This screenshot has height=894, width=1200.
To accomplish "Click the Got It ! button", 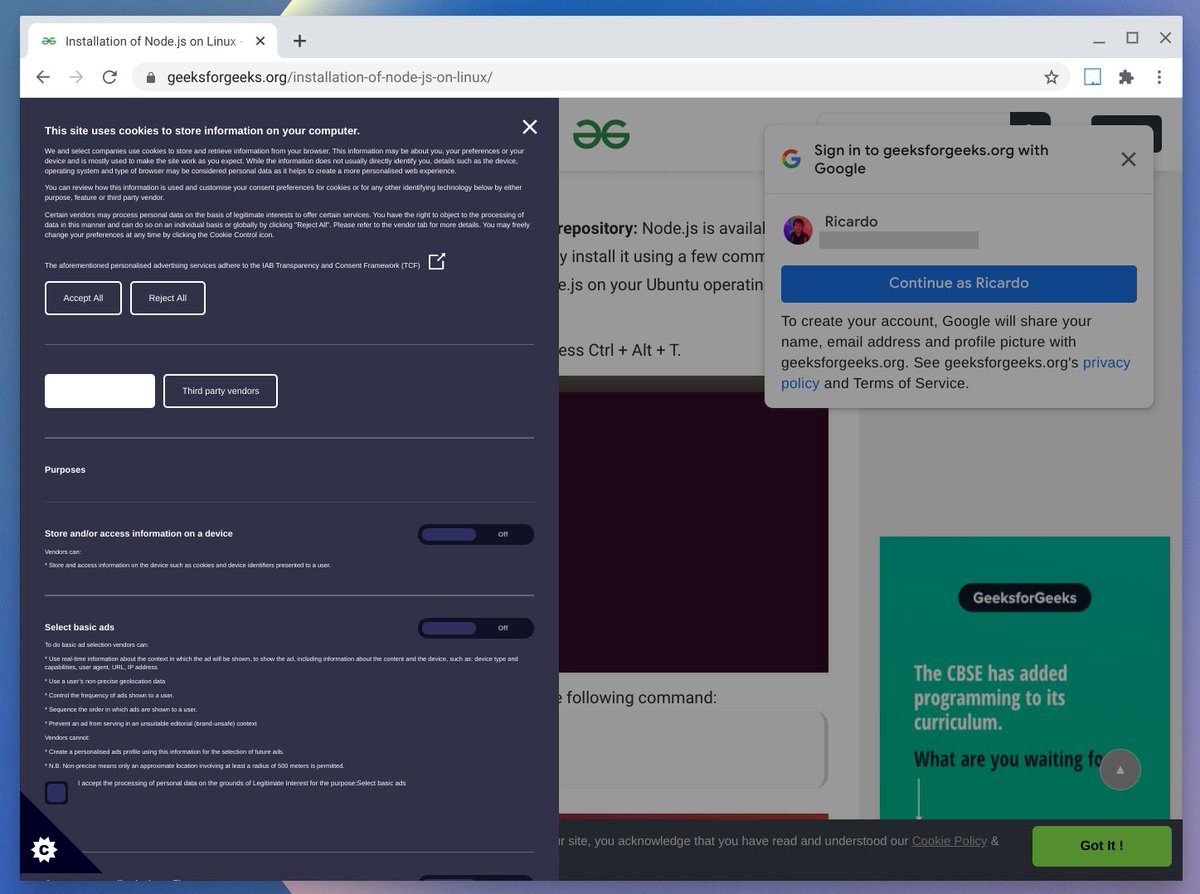I will [1102, 846].
